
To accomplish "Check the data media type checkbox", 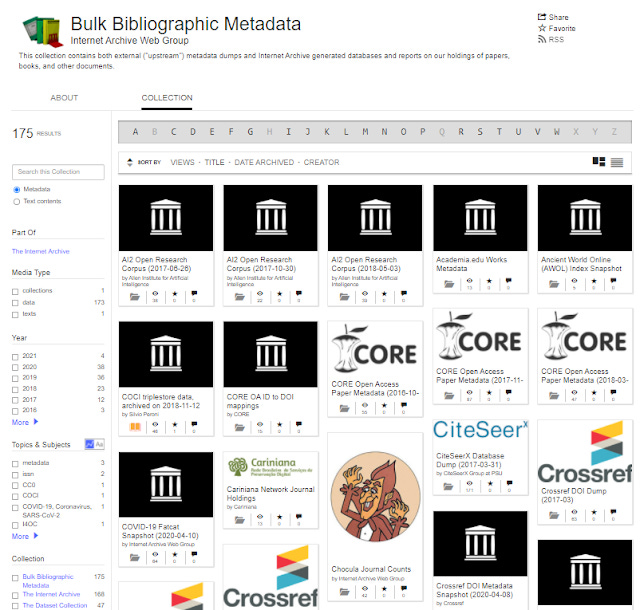I will click(x=16, y=303).
